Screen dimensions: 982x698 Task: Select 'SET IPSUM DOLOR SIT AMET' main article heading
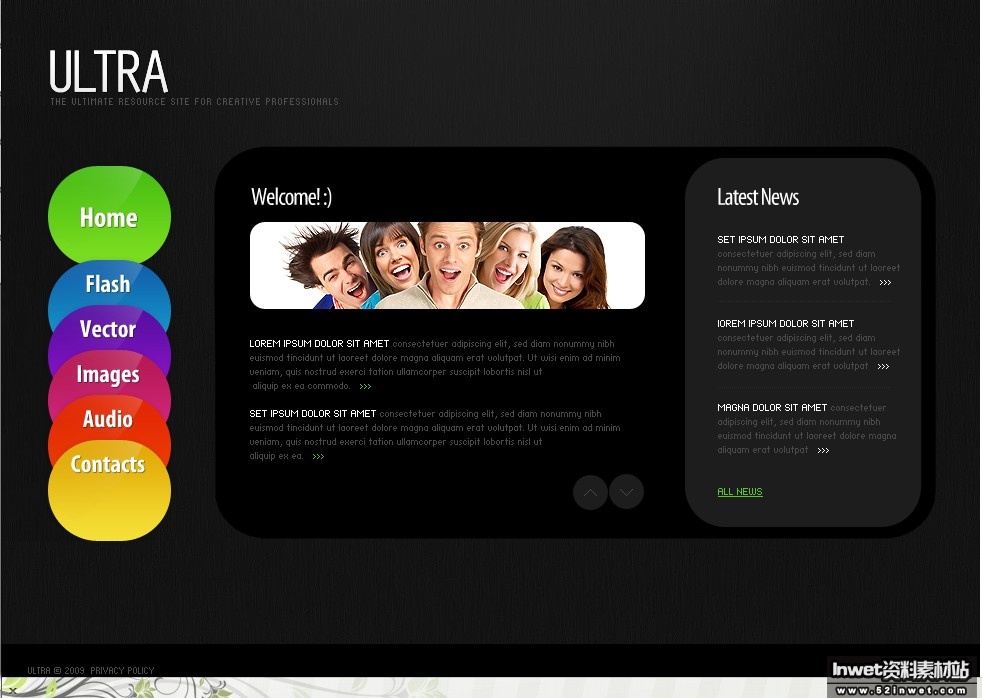coord(313,414)
